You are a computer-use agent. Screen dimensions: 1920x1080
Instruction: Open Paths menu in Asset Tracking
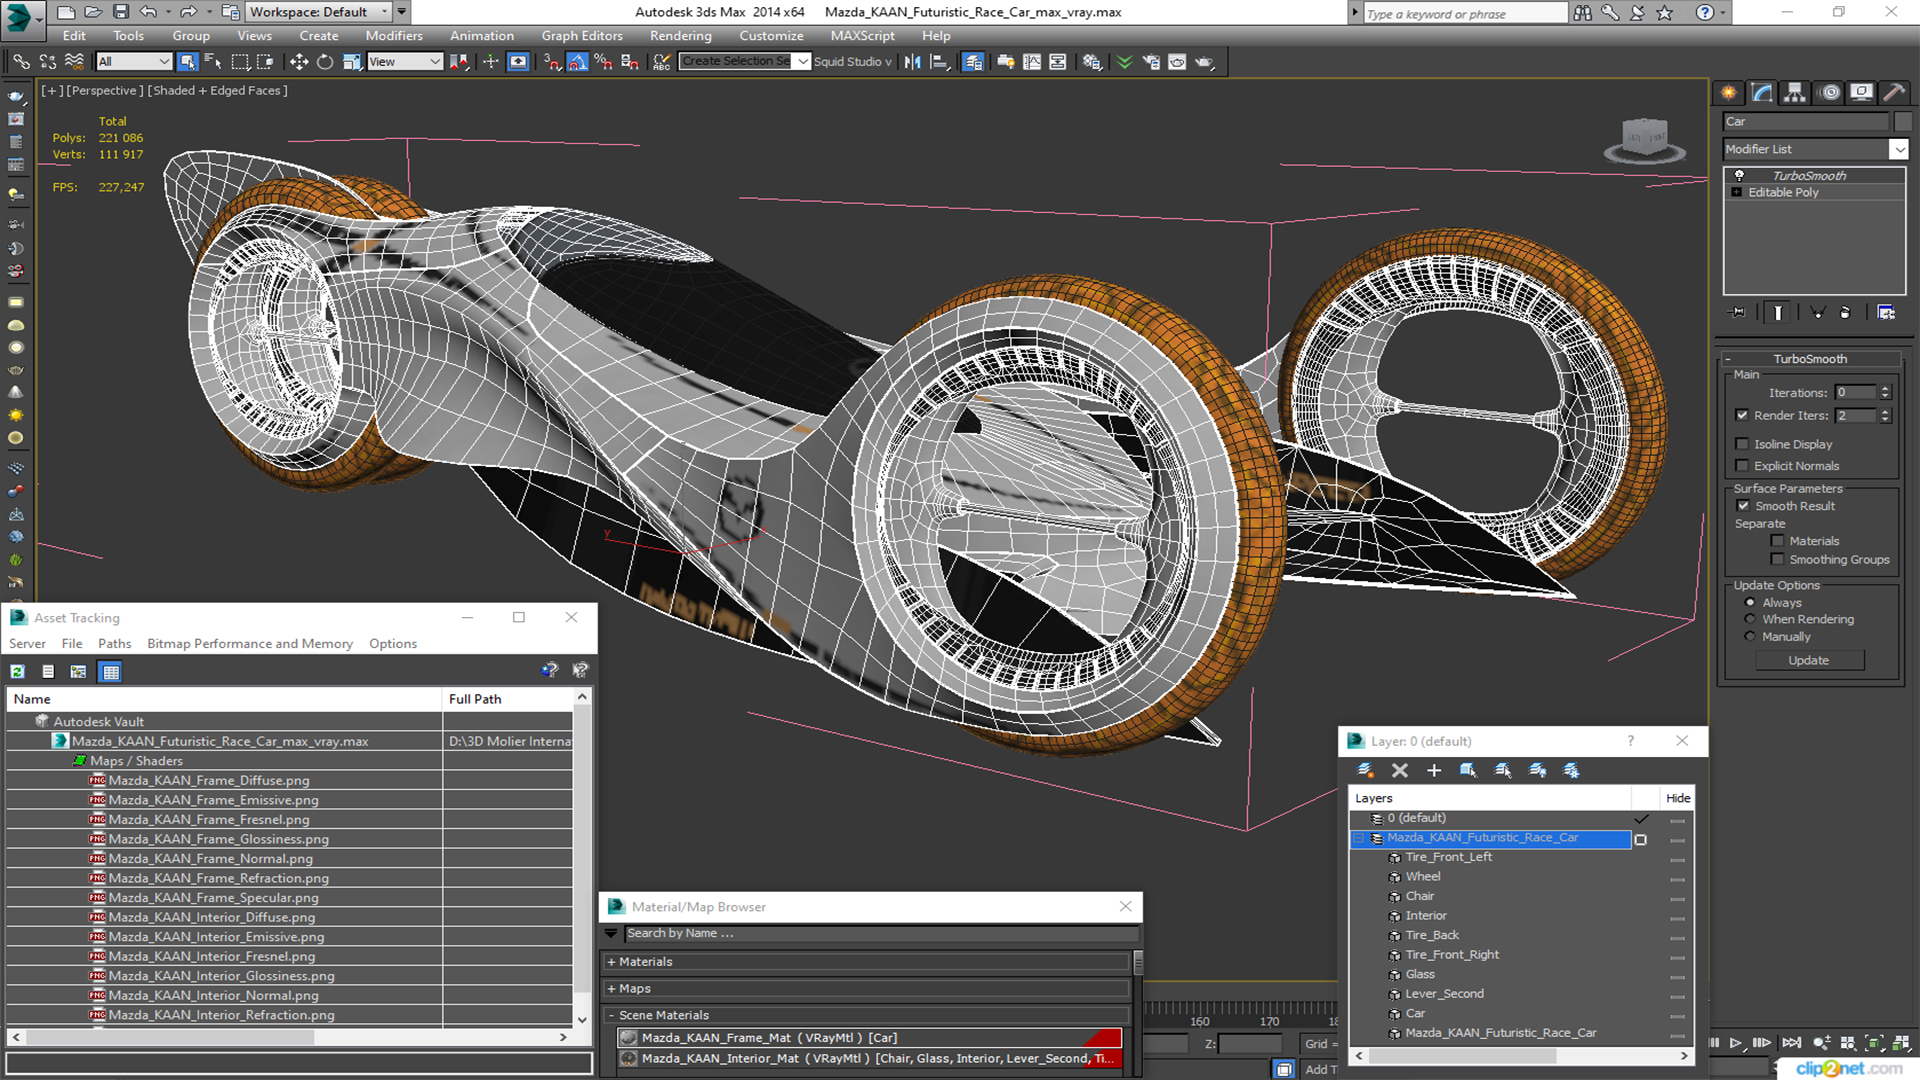114,644
